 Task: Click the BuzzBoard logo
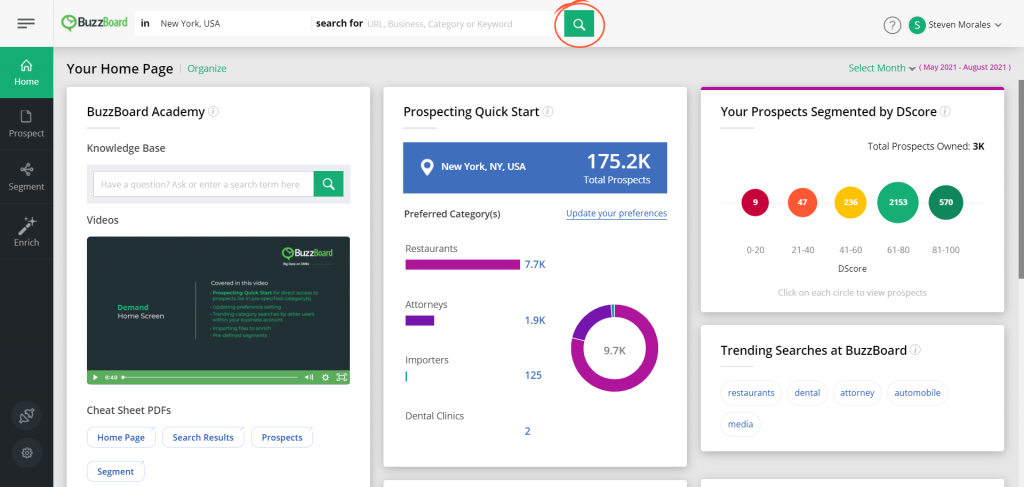[x=95, y=24]
